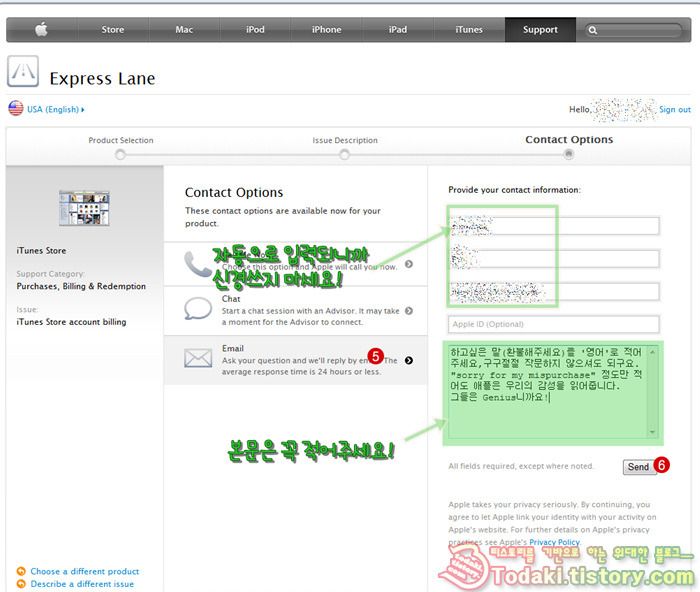Click 'iTunes Store account billing' text

pyautogui.click(x=71, y=322)
